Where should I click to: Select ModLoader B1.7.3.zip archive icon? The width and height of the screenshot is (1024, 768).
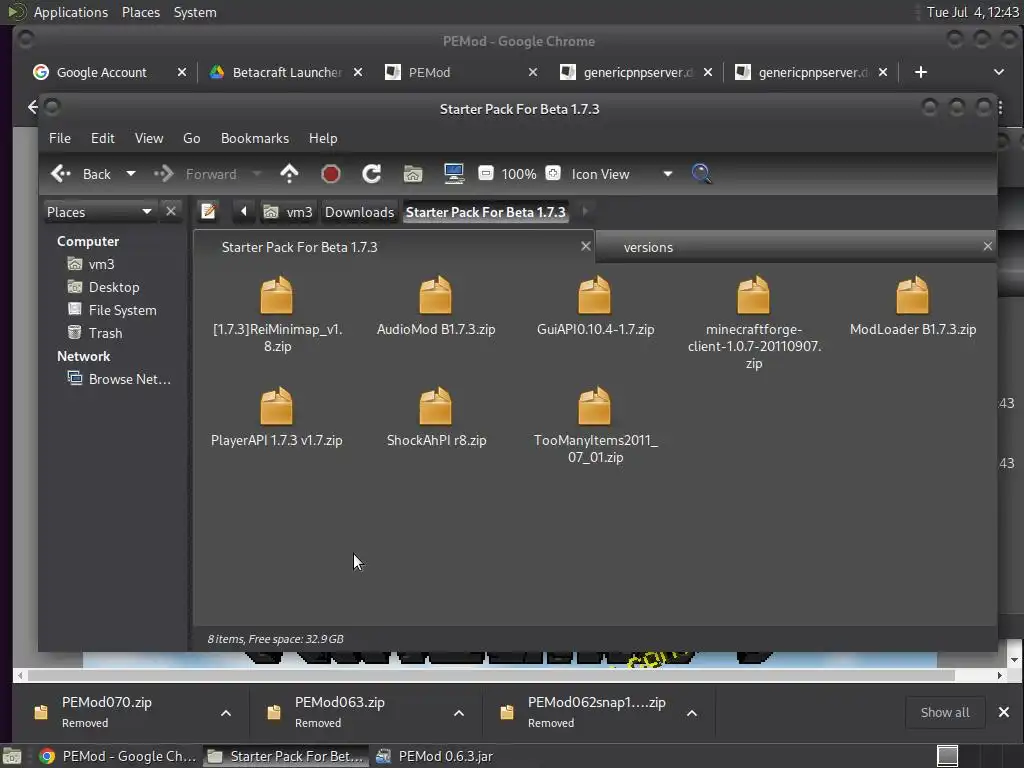(912, 295)
